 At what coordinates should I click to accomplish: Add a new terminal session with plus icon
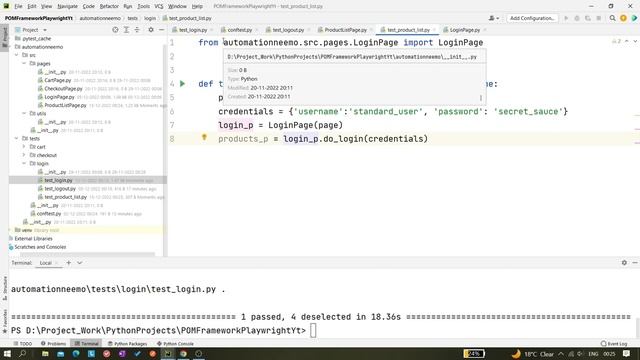coord(69,263)
